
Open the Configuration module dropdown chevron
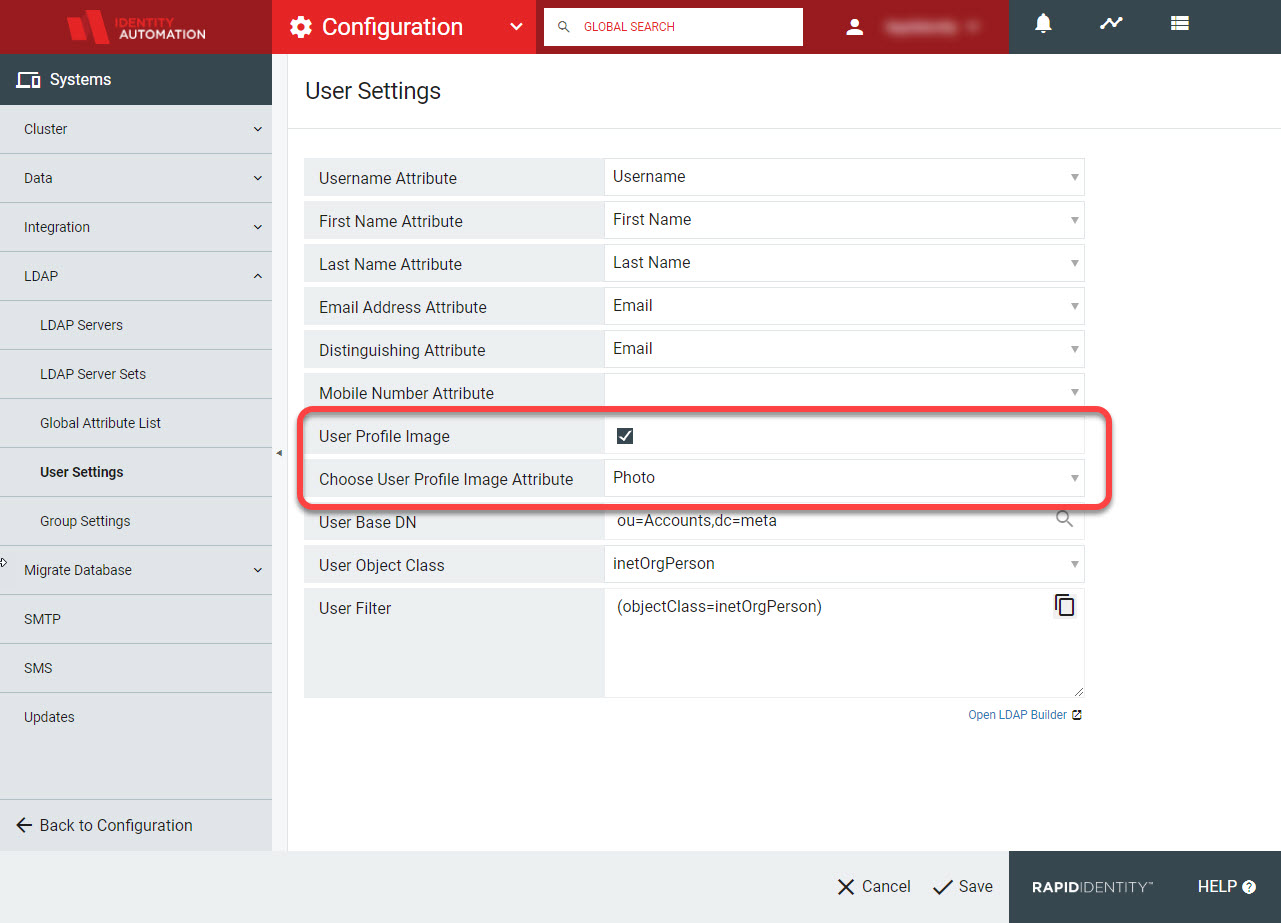tap(516, 27)
